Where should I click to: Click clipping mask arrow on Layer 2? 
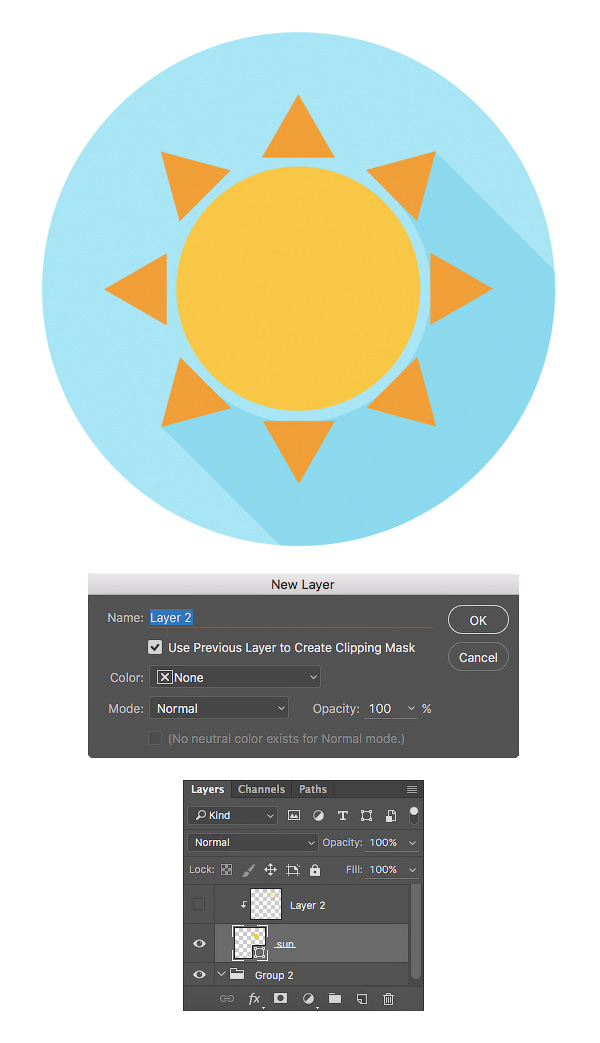point(243,905)
